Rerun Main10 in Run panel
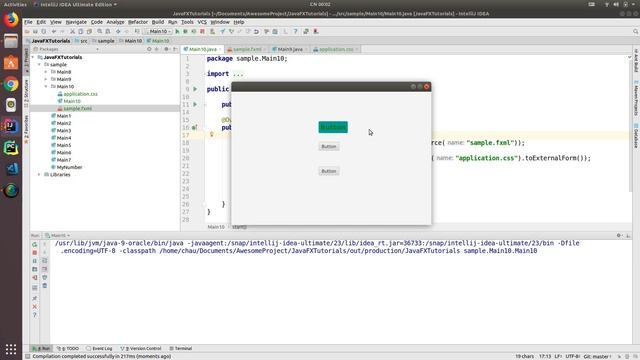The width and height of the screenshot is (640, 360). pos(35,244)
